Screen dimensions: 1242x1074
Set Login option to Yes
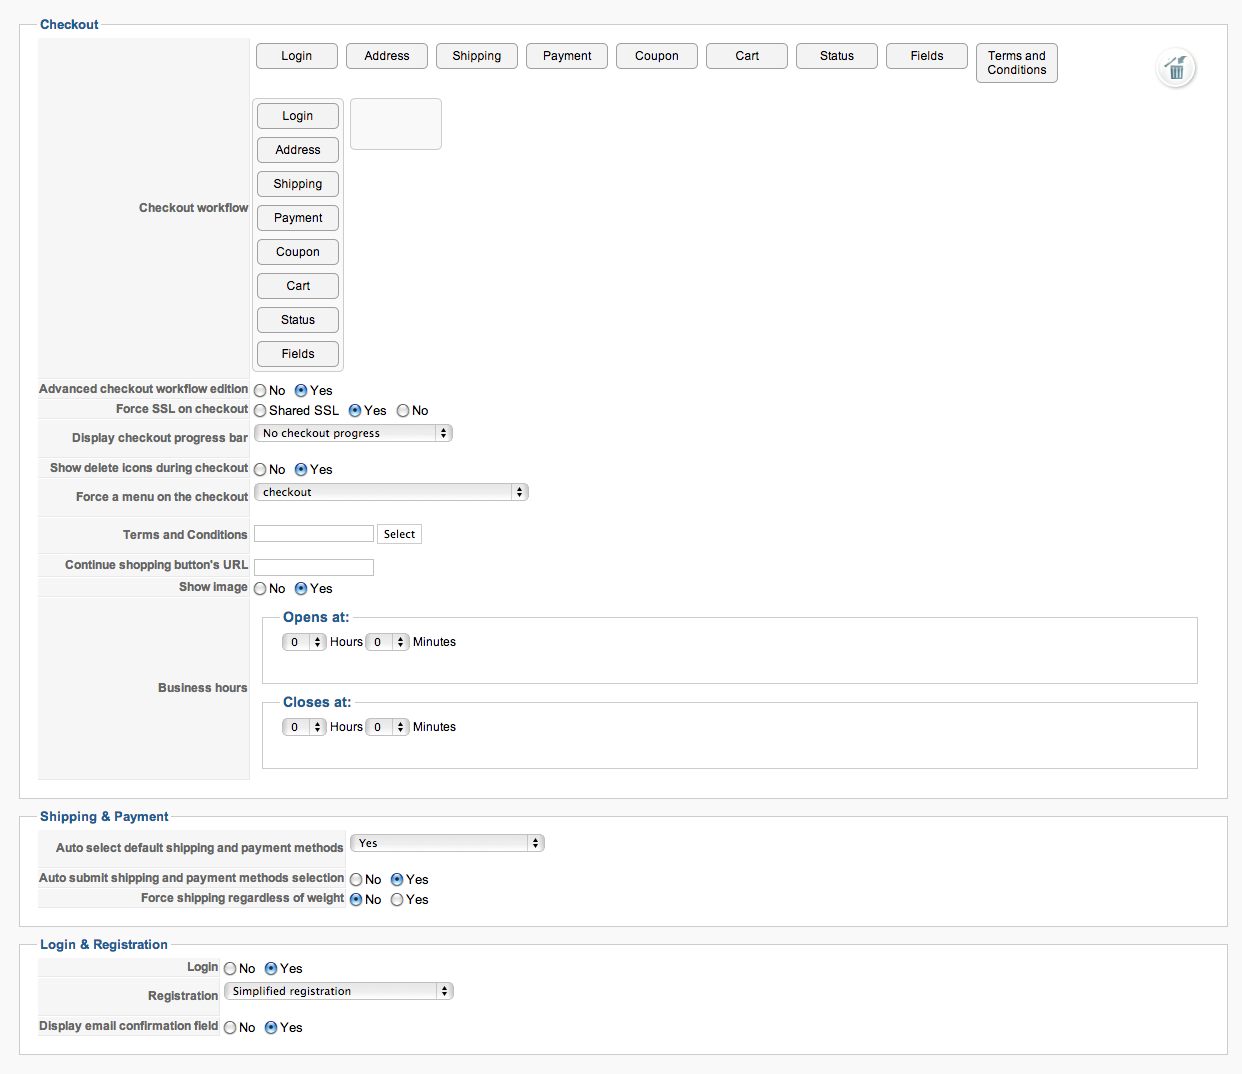tap(271, 969)
